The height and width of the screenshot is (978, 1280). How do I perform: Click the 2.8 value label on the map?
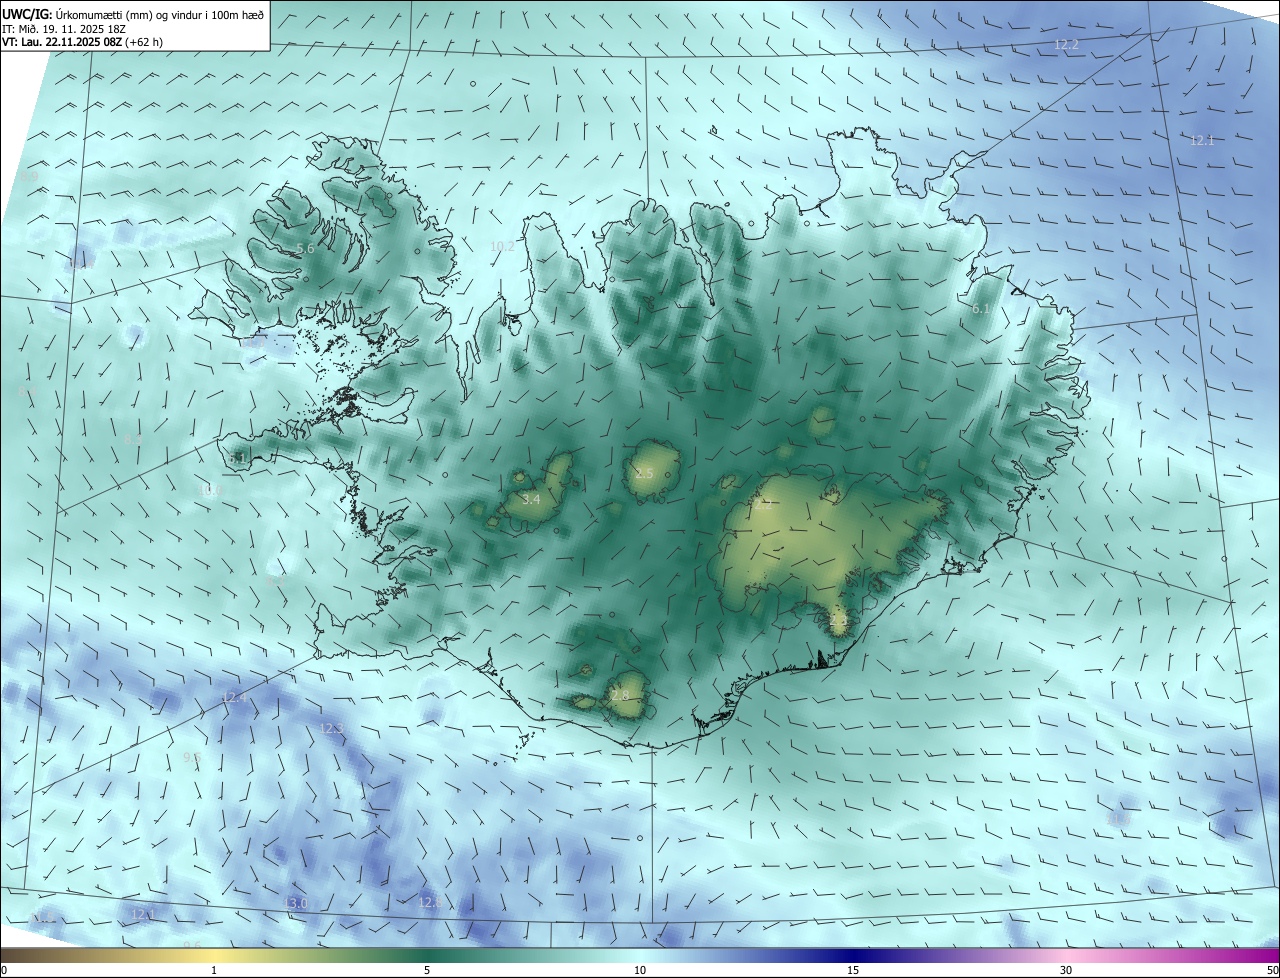[619, 695]
